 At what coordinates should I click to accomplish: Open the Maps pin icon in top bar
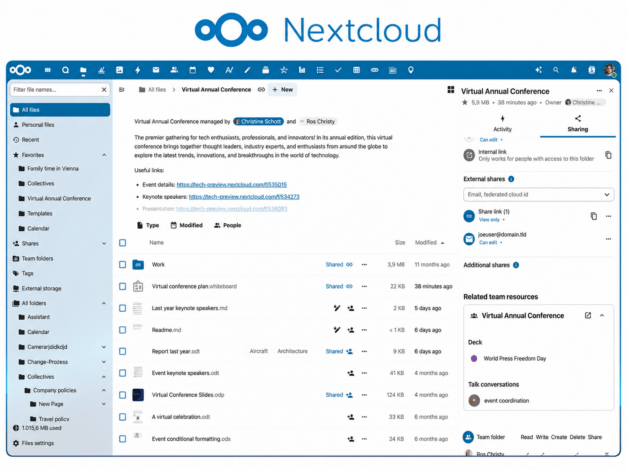click(x=411, y=70)
